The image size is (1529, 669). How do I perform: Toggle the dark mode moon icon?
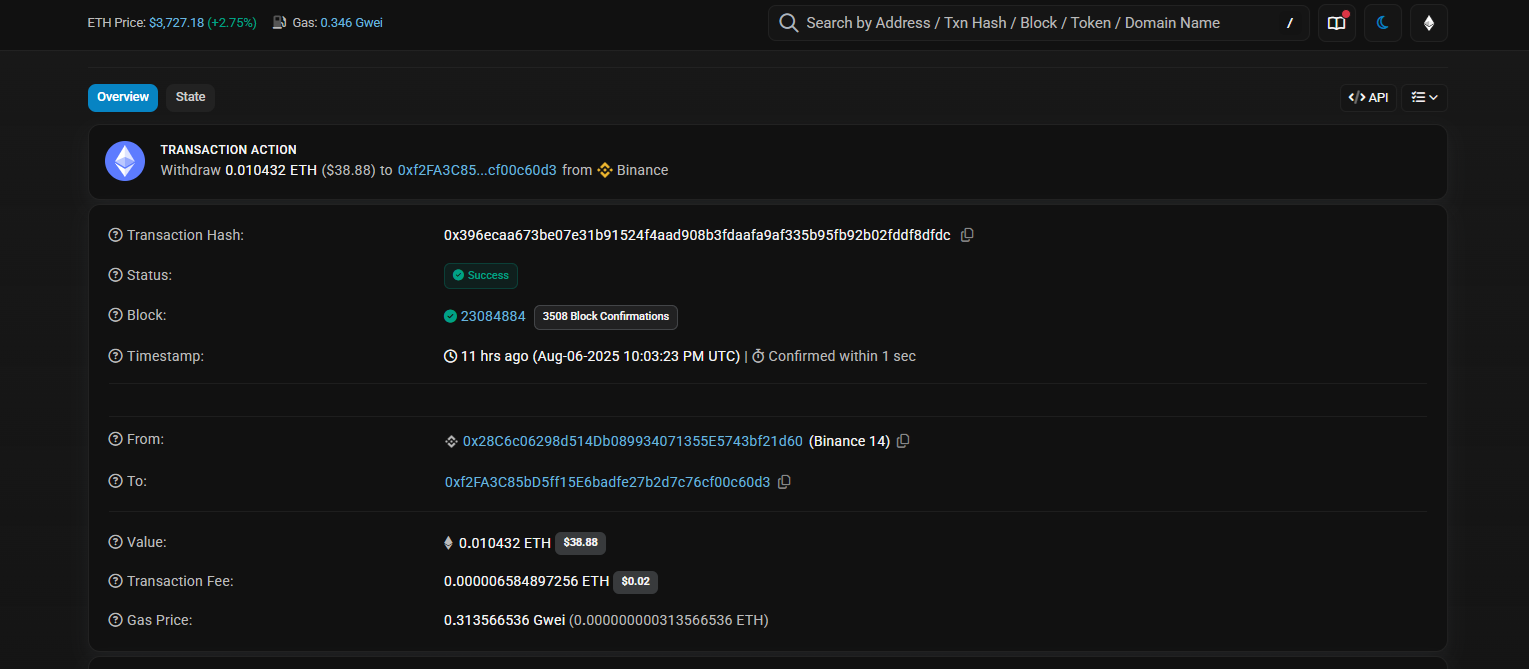tap(1383, 23)
